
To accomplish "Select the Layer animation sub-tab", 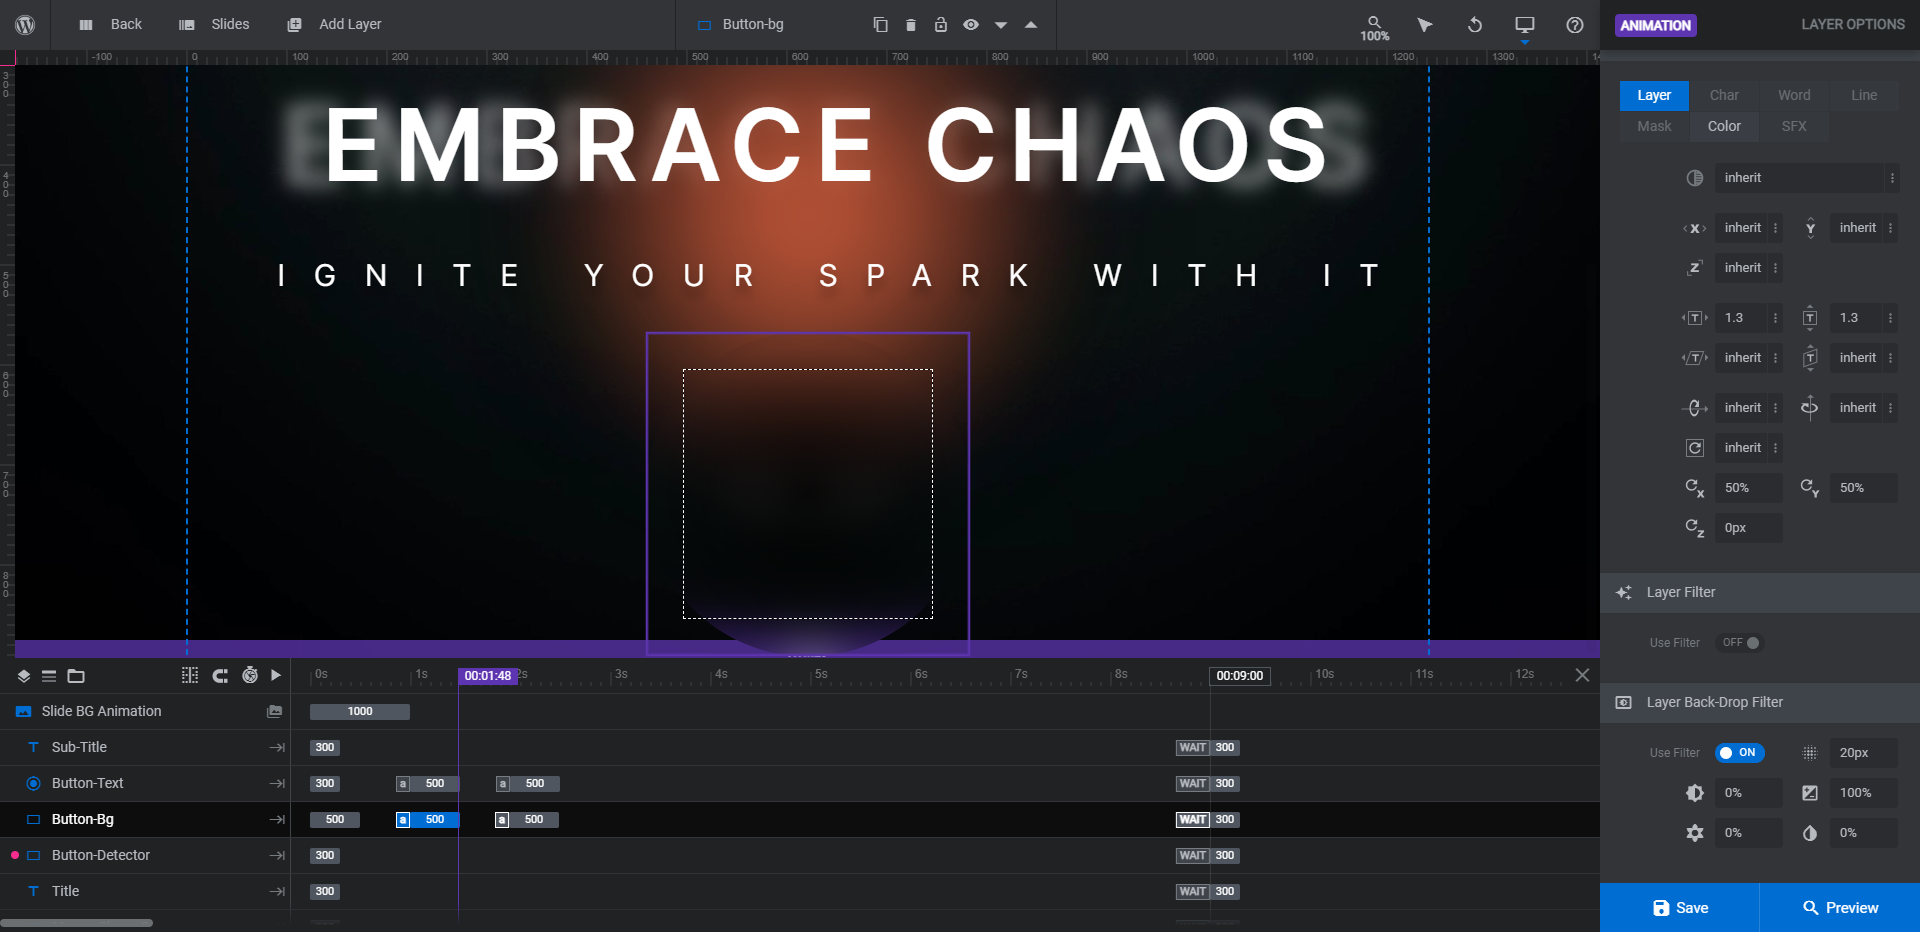I will click(x=1654, y=95).
